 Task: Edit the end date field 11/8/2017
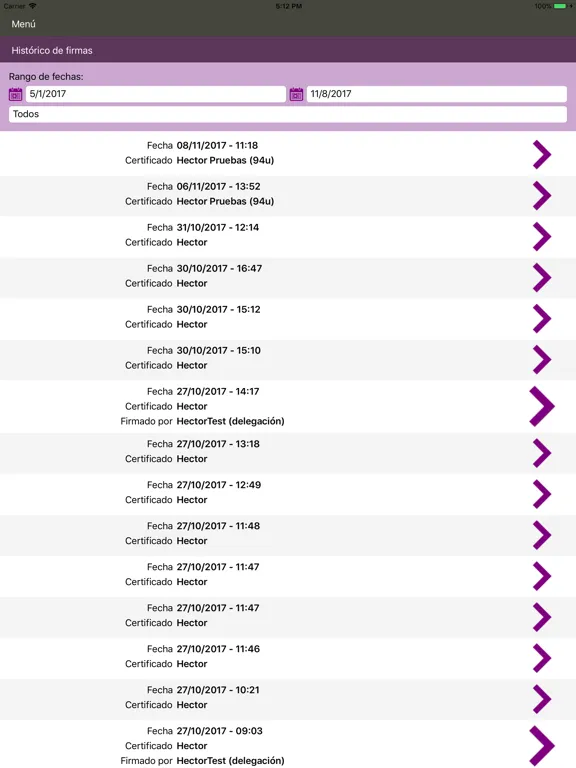(x=436, y=94)
